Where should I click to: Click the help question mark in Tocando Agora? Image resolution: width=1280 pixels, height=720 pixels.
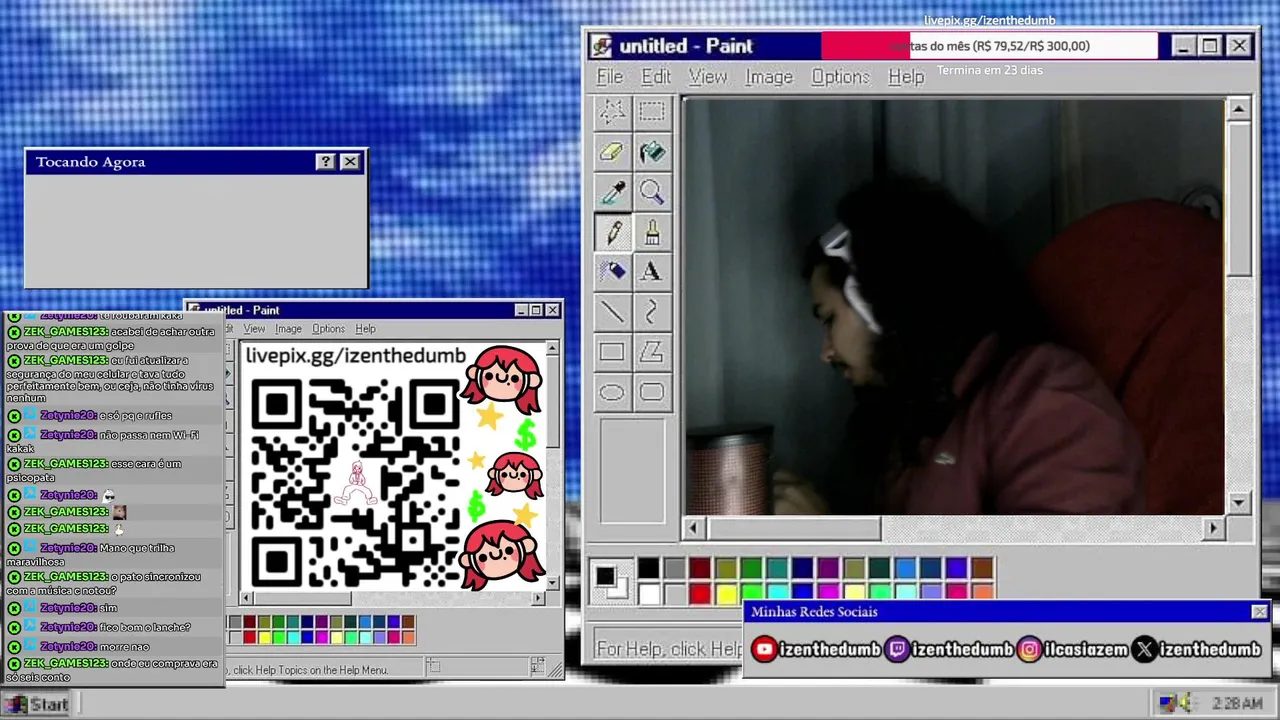coord(325,162)
